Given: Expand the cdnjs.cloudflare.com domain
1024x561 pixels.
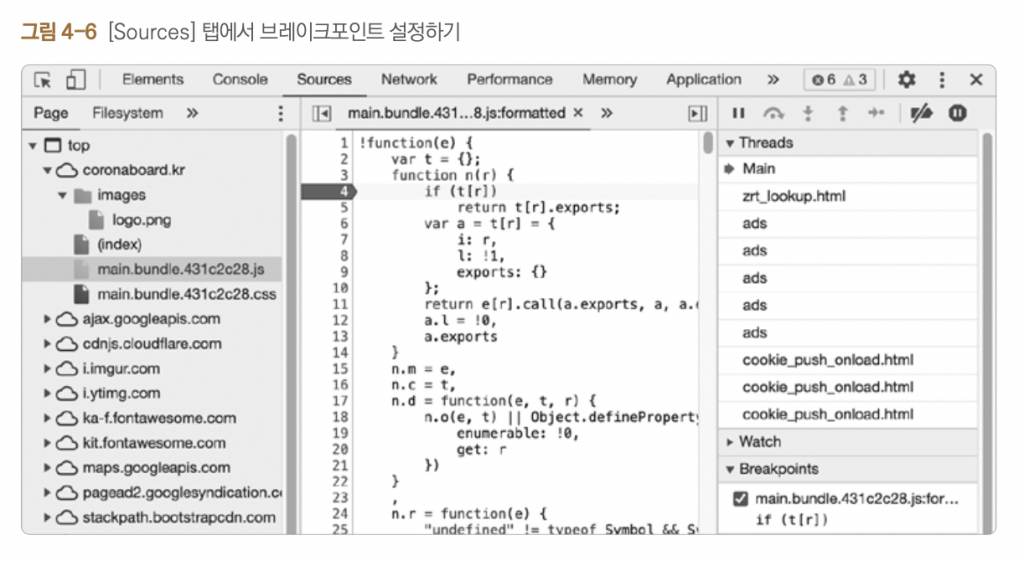Looking at the screenshot, I should click(x=47, y=344).
